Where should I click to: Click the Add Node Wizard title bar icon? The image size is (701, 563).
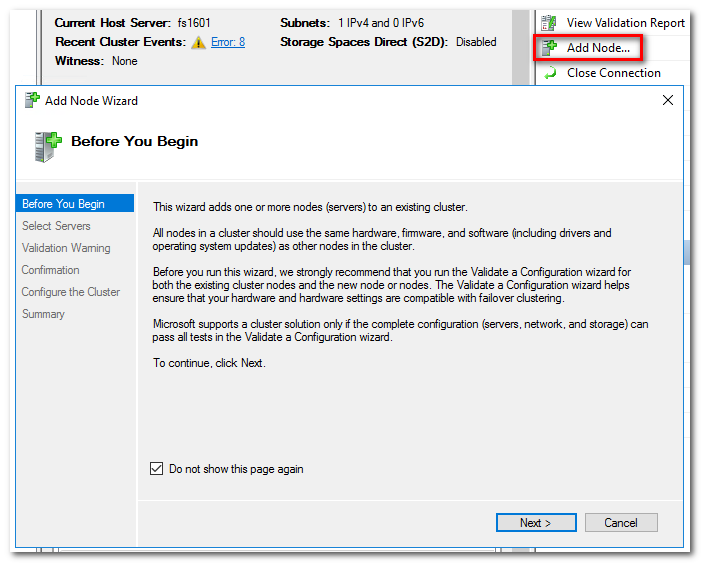(x=32, y=100)
